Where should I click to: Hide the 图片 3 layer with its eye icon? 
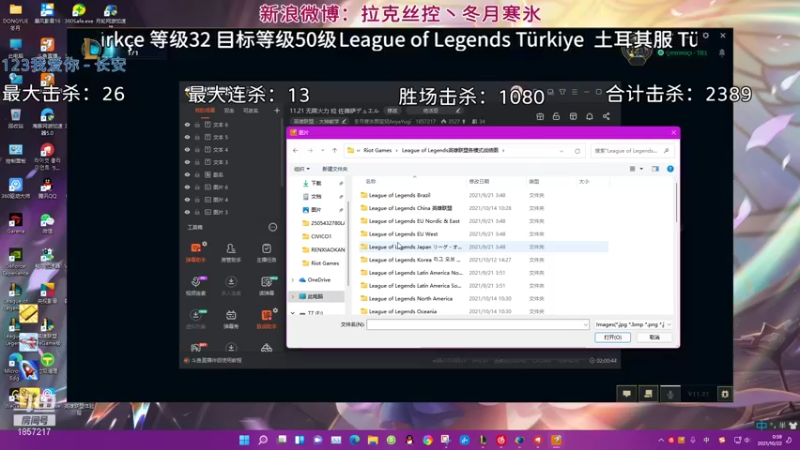tap(187, 212)
